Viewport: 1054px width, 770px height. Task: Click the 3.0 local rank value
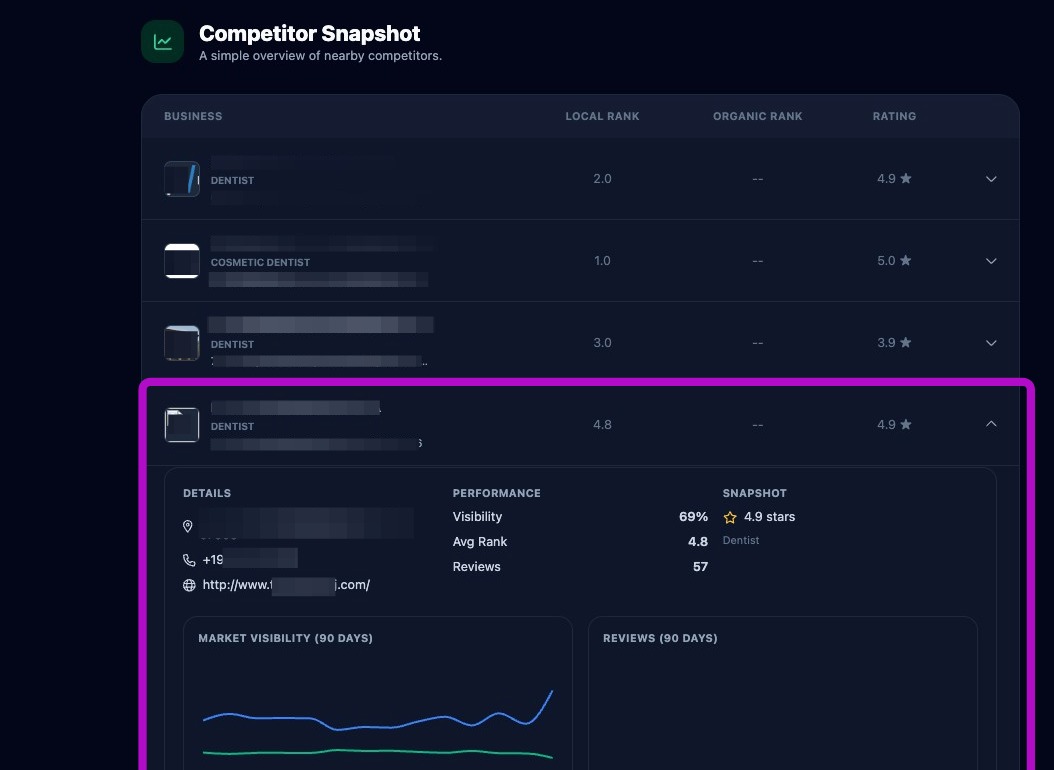pyautogui.click(x=602, y=343)
